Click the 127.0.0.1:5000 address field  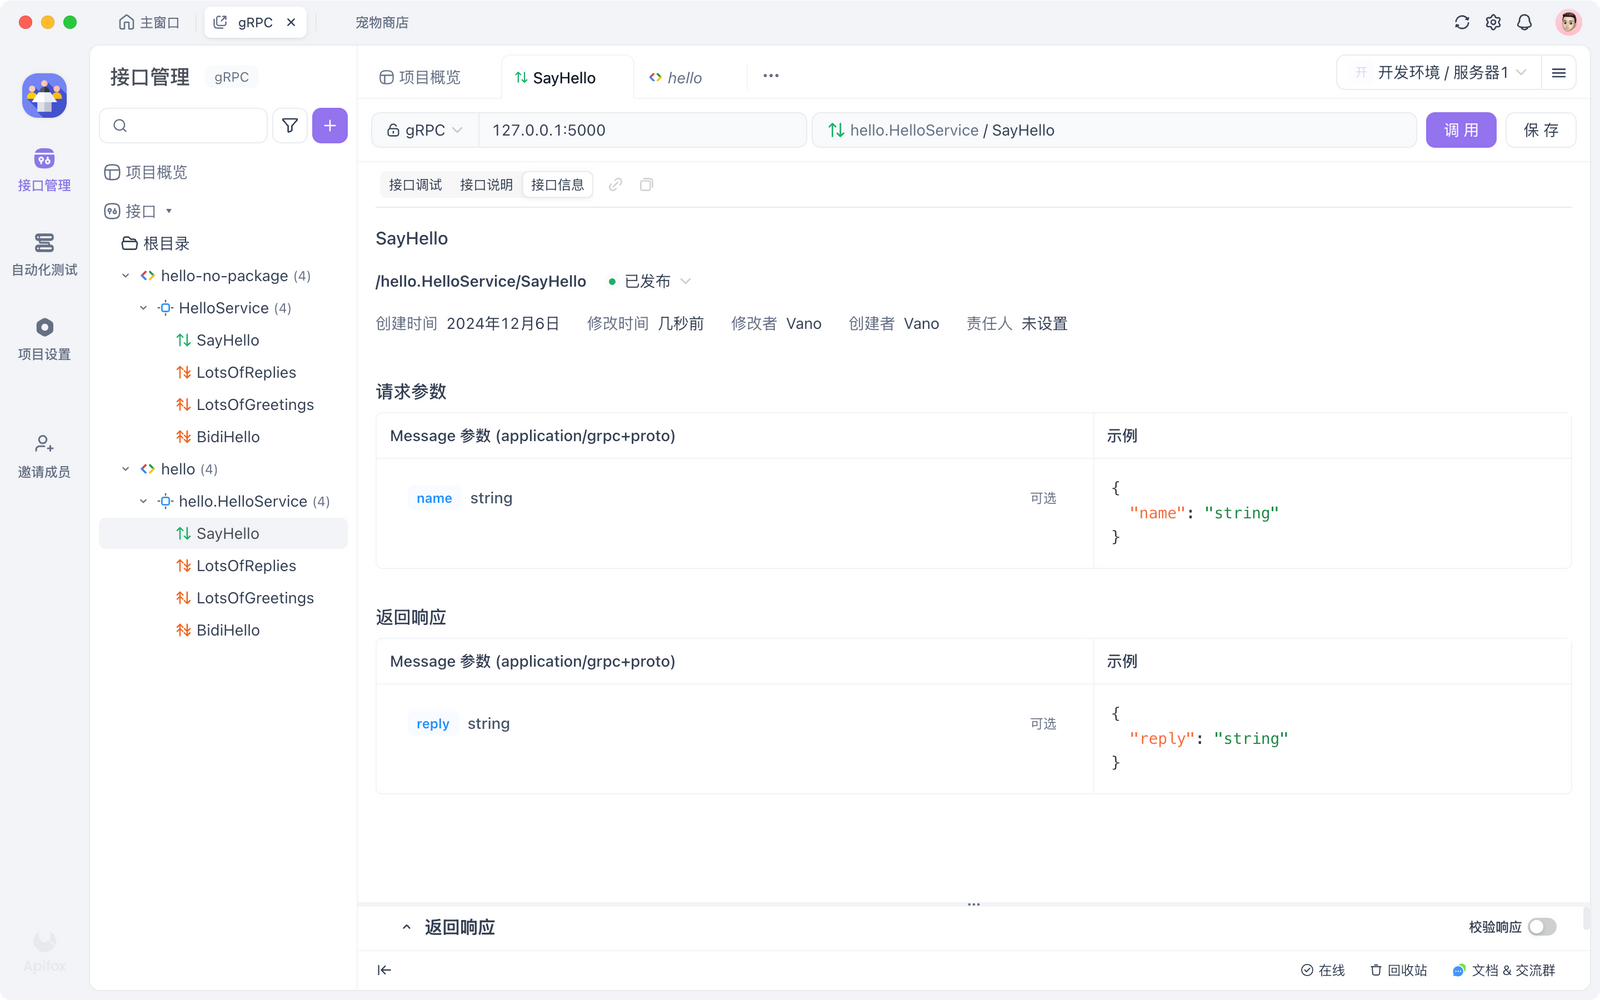tap(640, 130)
